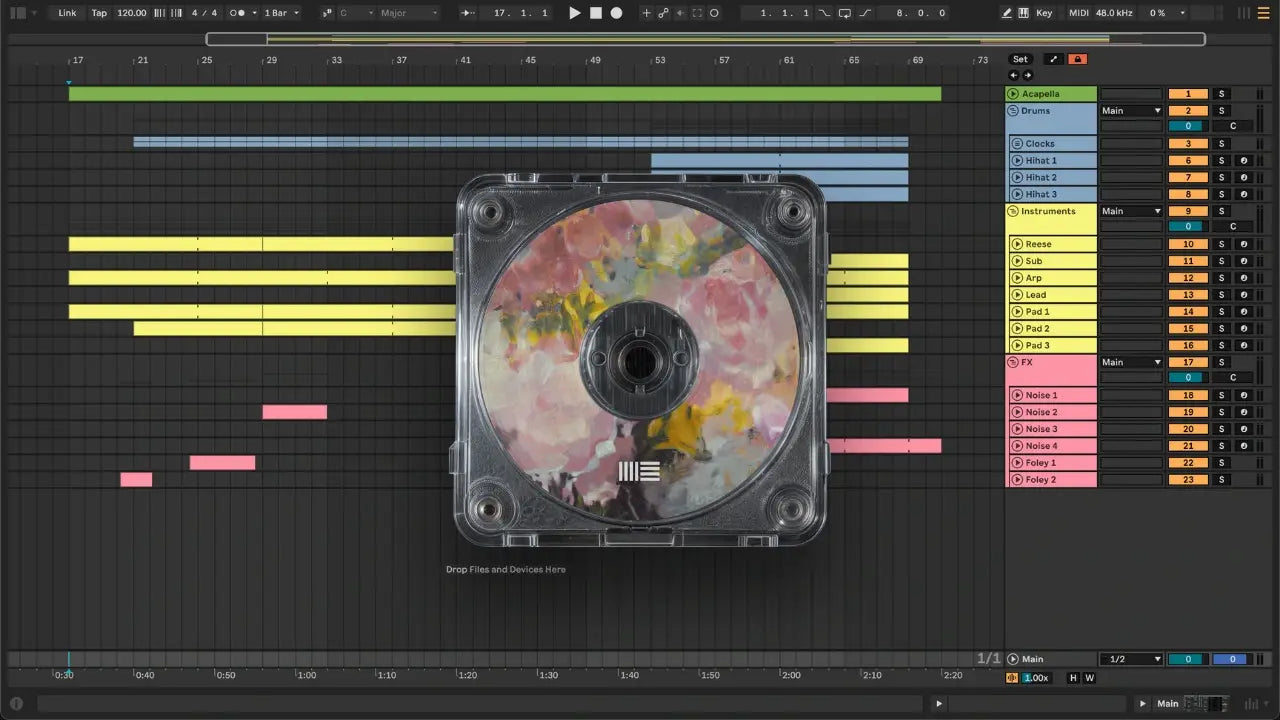Arm the Hihat 1 track for recording

pos(1244,161)
